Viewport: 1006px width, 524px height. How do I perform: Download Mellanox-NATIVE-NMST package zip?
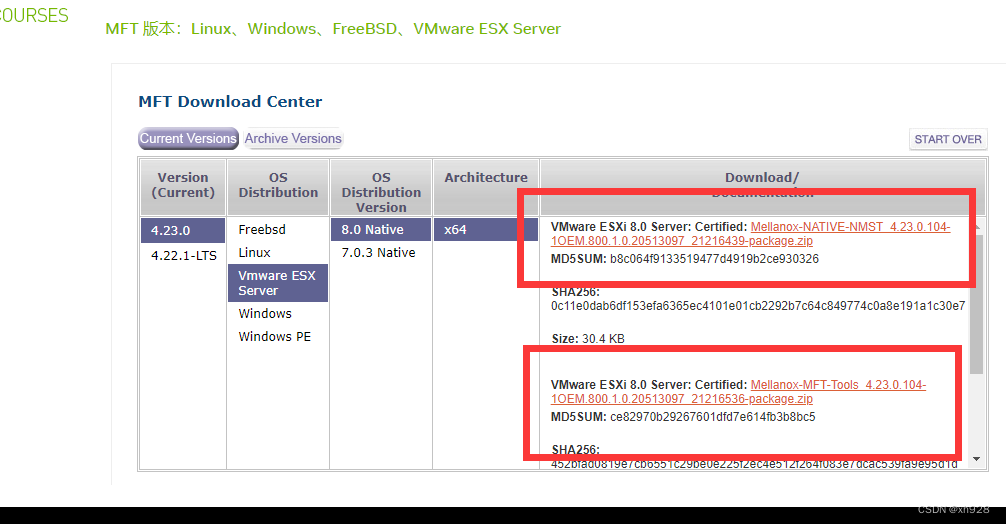point(751,234)
